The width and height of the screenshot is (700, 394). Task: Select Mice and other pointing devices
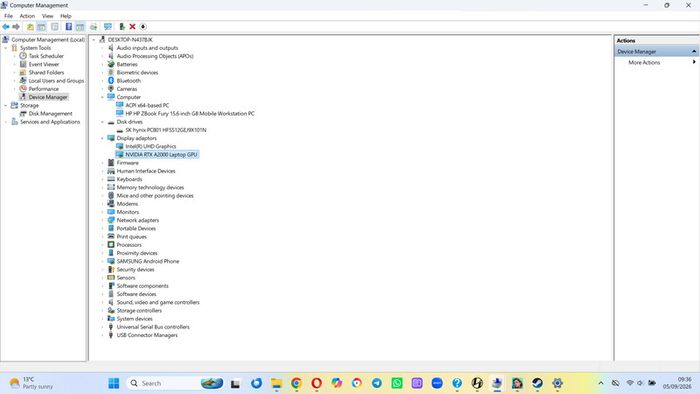point(155,195)
